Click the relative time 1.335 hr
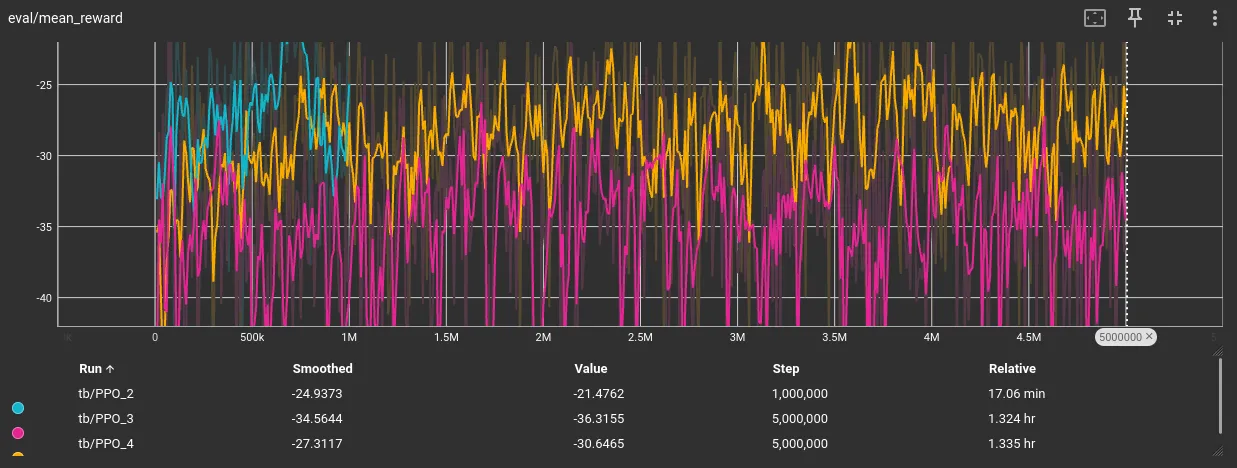 (1012, 443)
